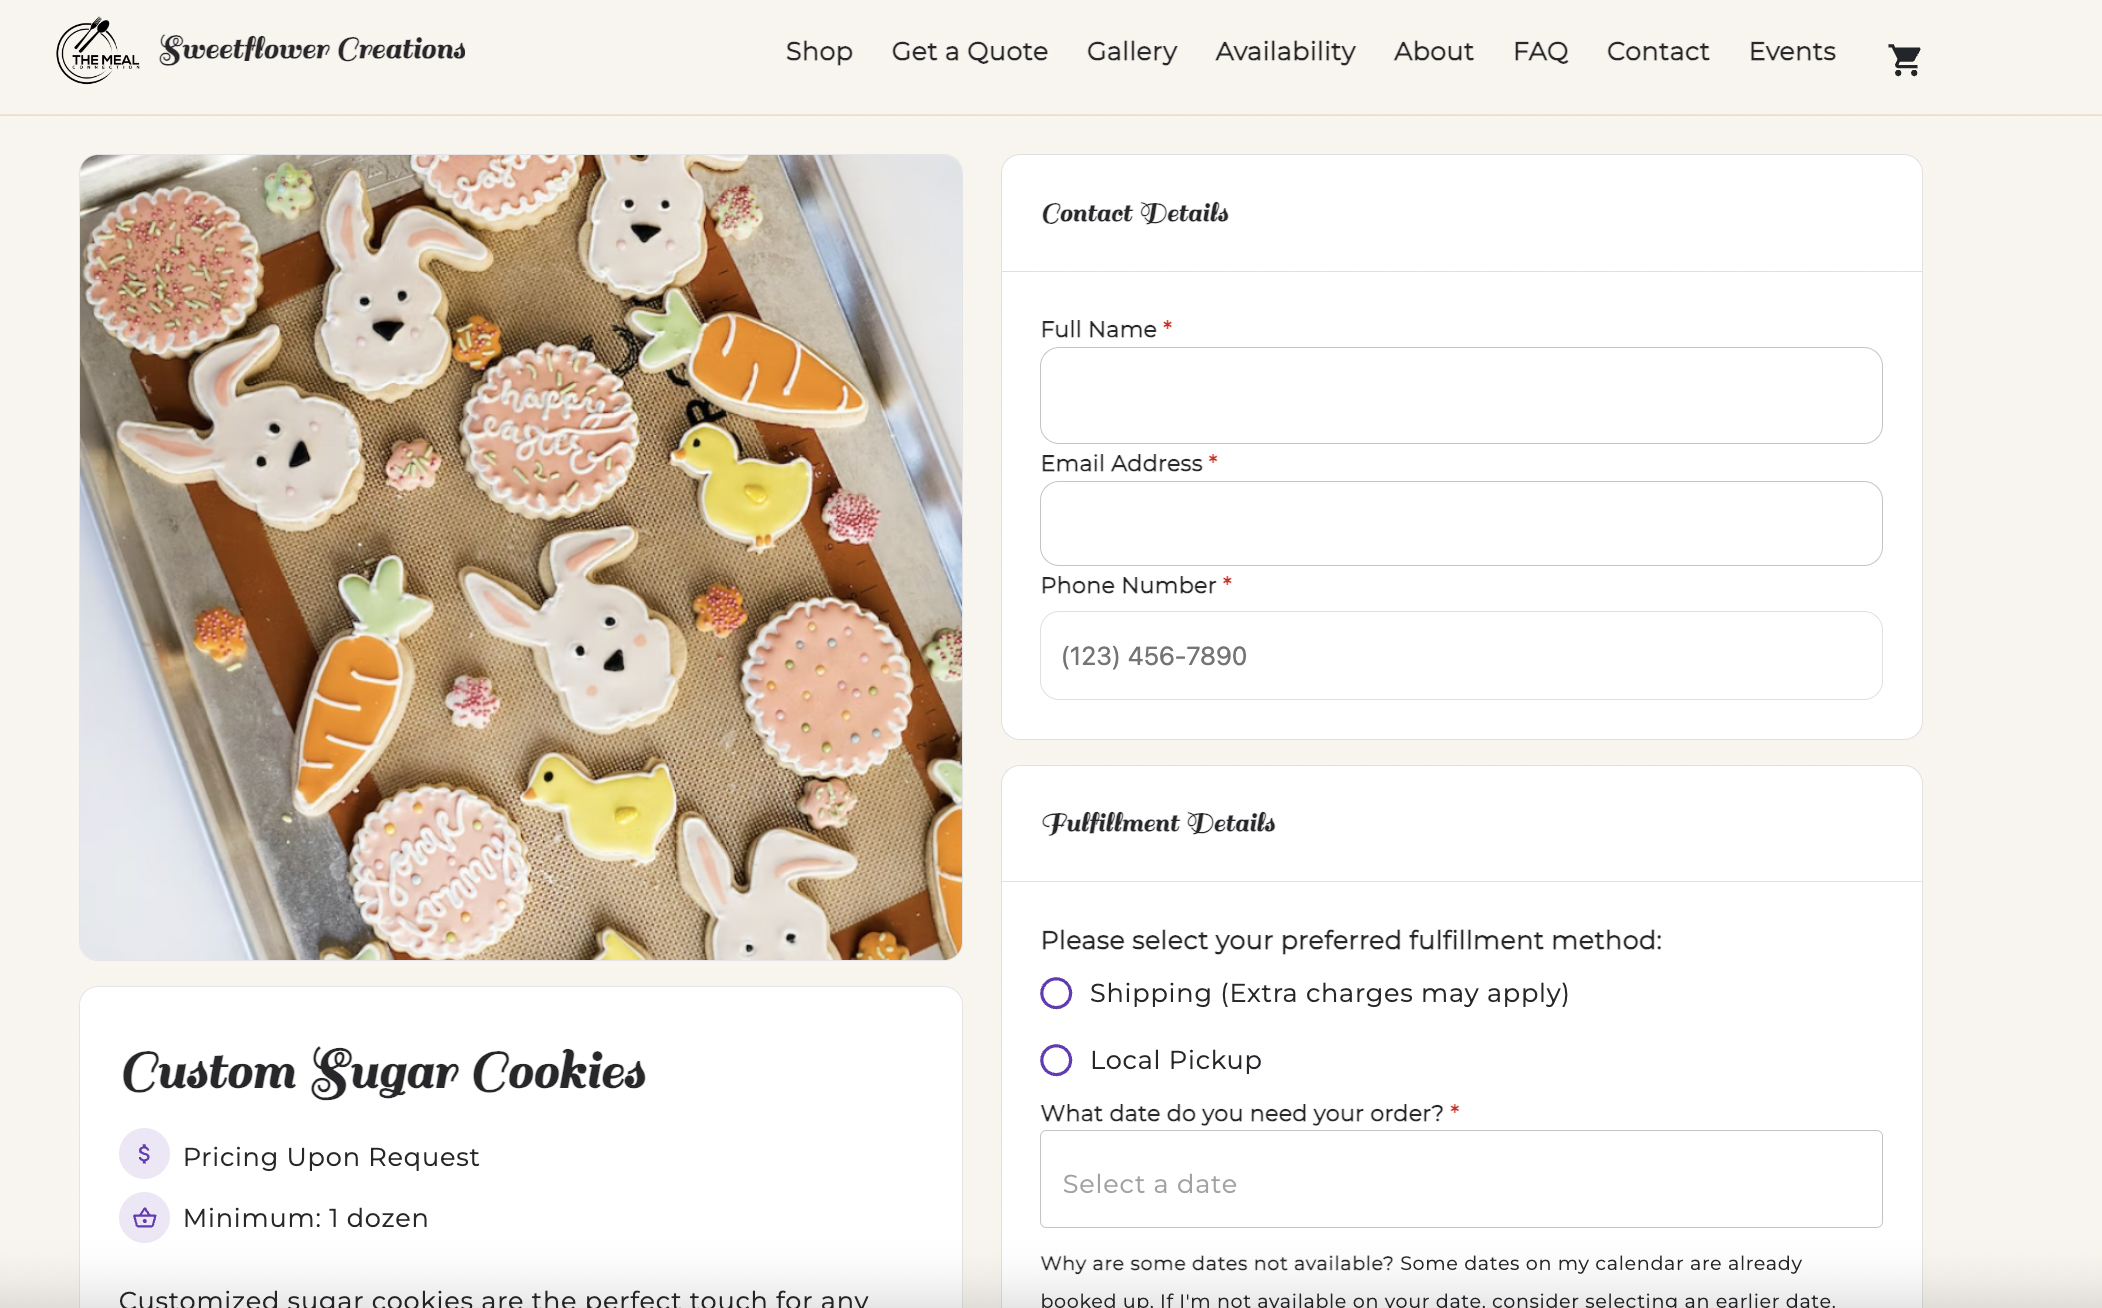
Task: Select the Shipping fulfillment radio button
Action: coord(1056,993)
